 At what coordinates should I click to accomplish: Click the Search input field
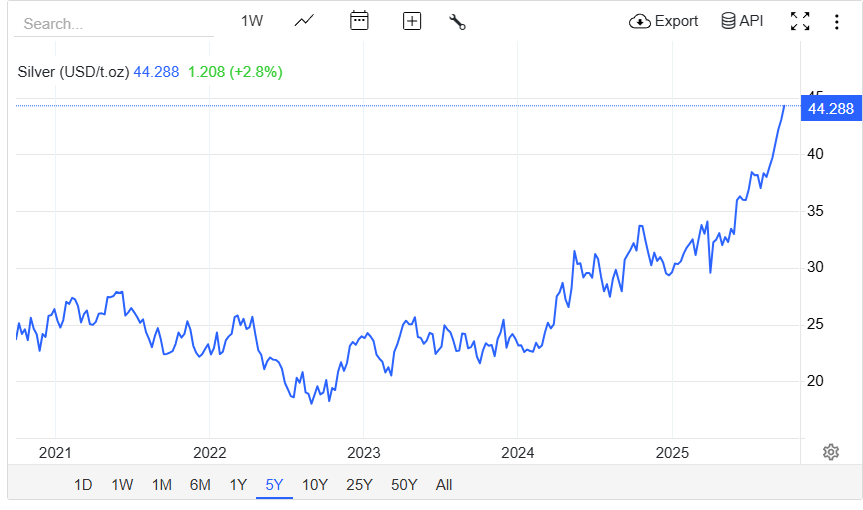[x=114, y=24]
